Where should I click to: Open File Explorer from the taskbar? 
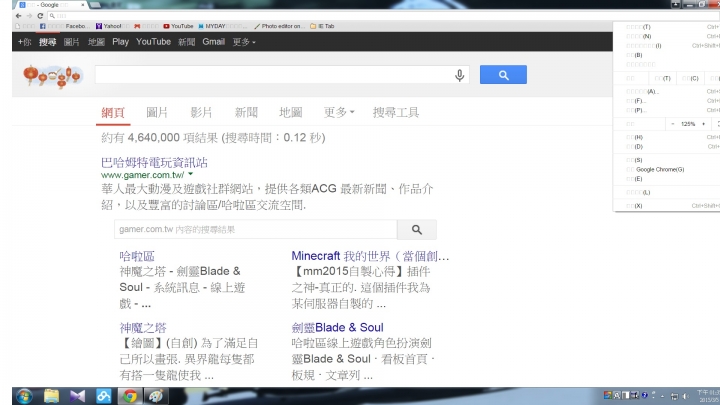[x=51, y=396]
